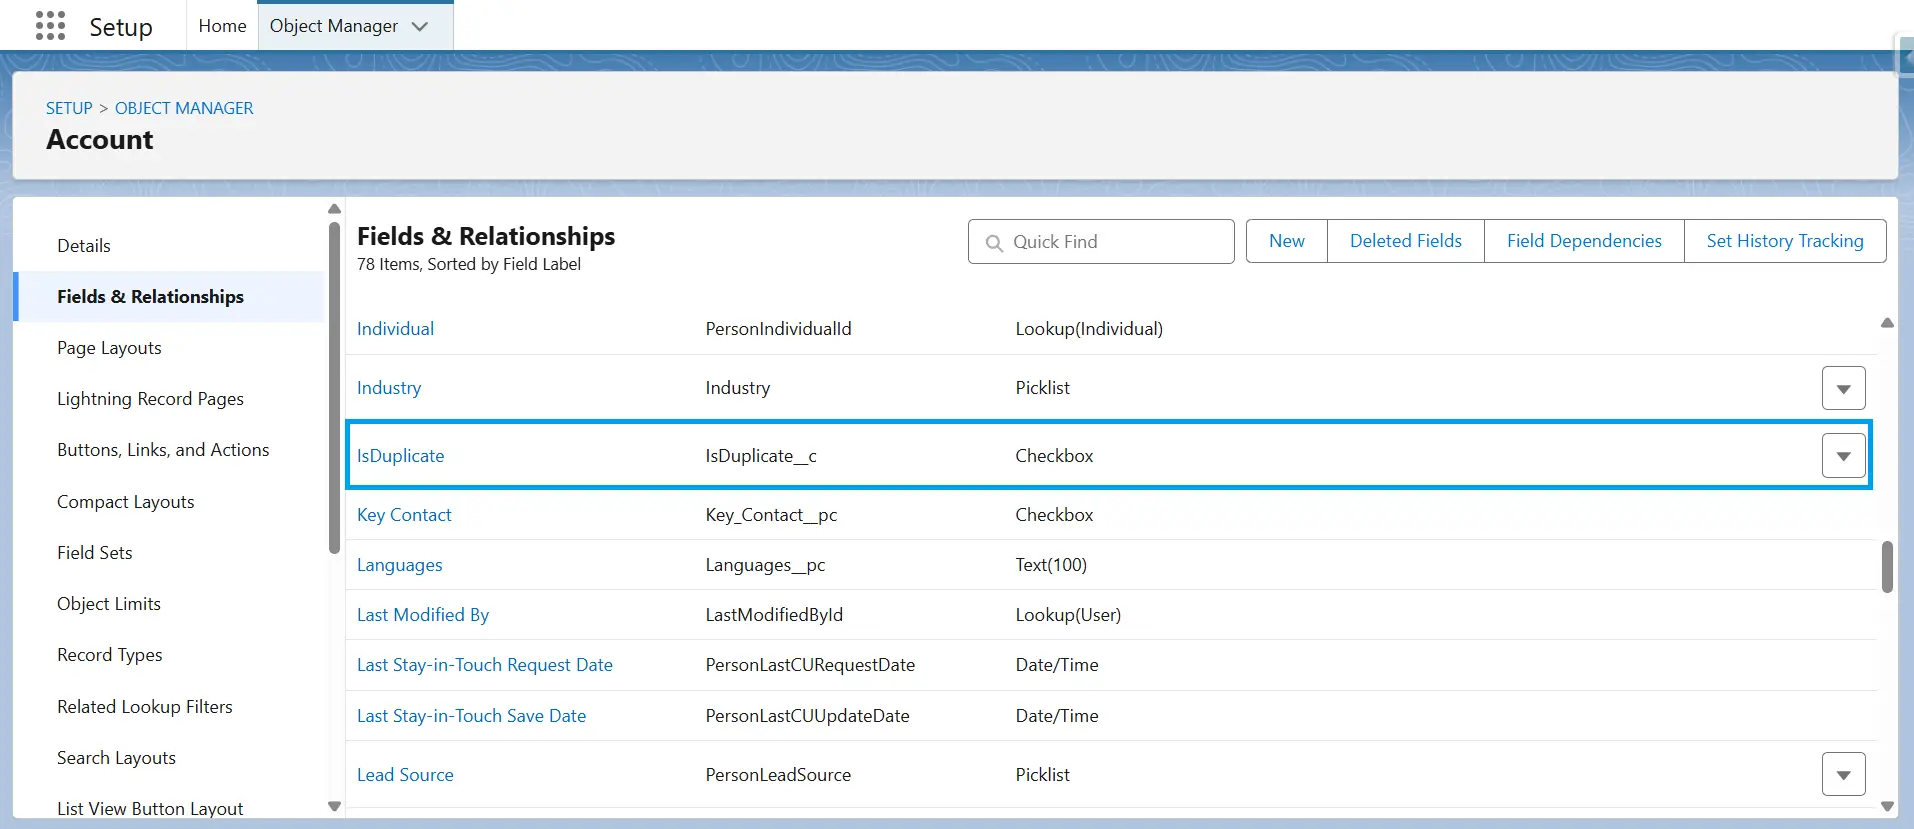Click the fields list scroll down arrow
This screenshot has width=1914, height=829.
1887,806
